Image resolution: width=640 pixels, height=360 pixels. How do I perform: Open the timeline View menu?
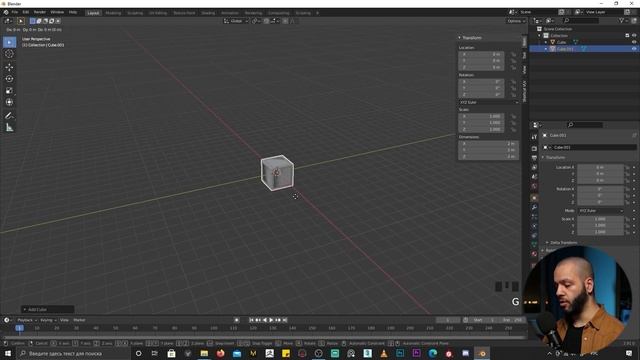64,320
